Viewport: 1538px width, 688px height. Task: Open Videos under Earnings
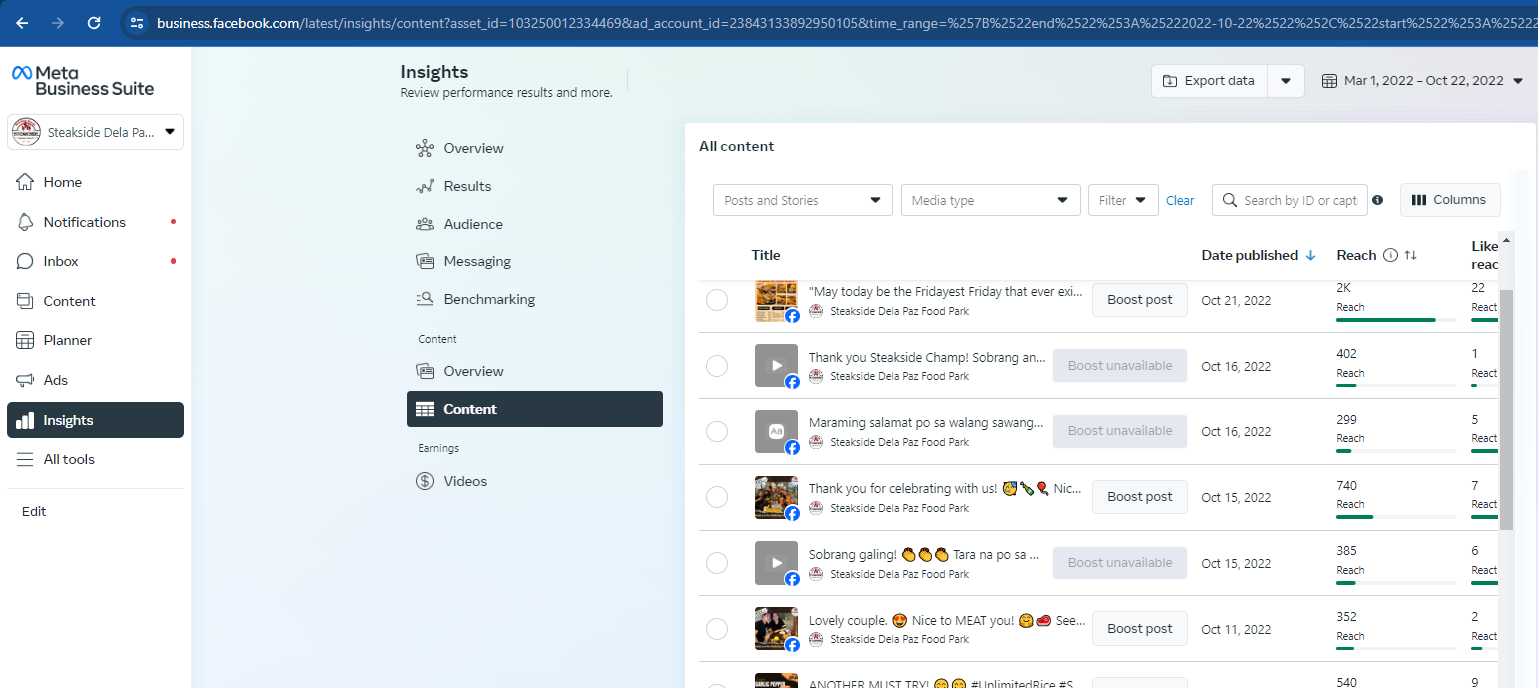(x=535, y=481)
